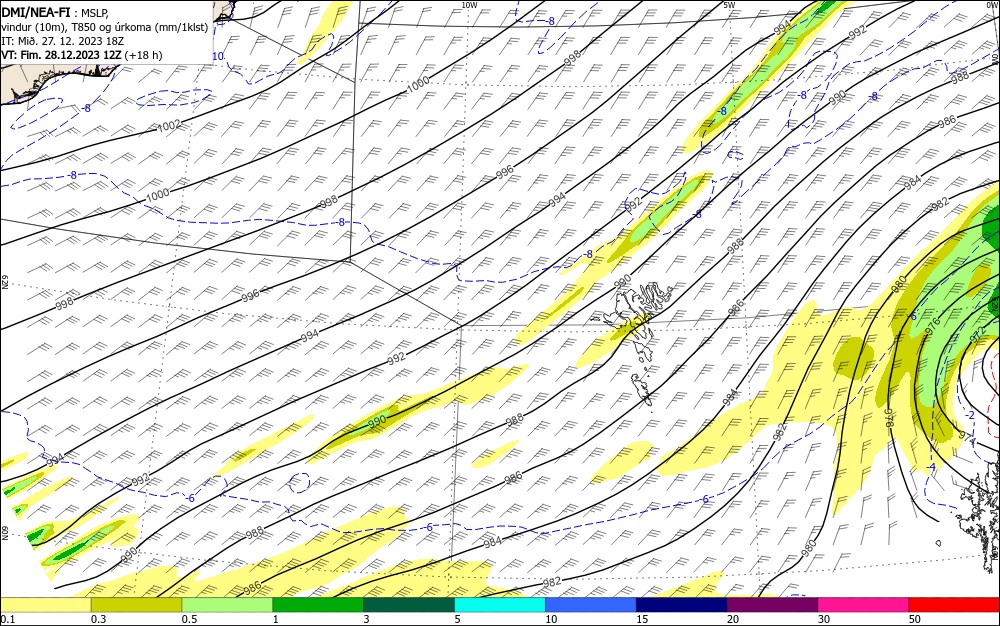Click the 'IT: Mið. 27. 12. 2023 18Z' line
This screenshot has height=626, width=1000.
point(62,41)
